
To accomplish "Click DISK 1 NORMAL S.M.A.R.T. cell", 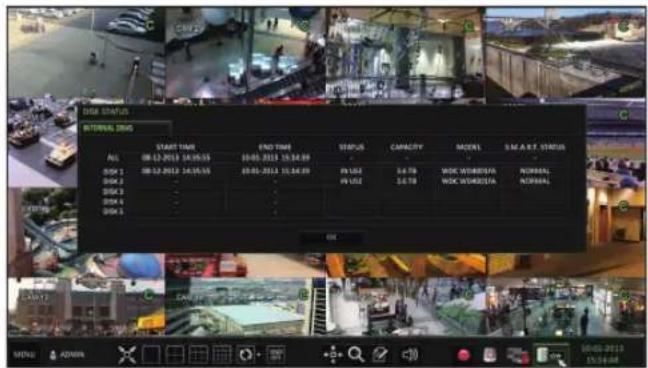I will click(534, 171).
